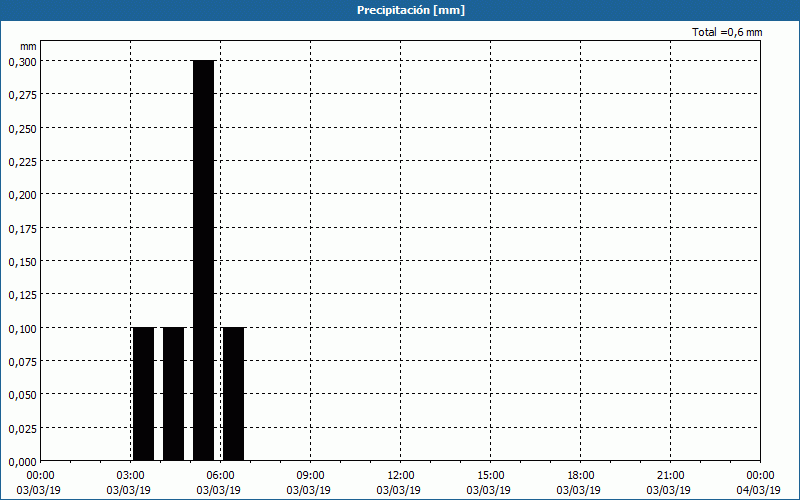Viewport: 800px width, 500px height.
Task: Click the first bar starting at 03:00
Action: tap(143, 394)
